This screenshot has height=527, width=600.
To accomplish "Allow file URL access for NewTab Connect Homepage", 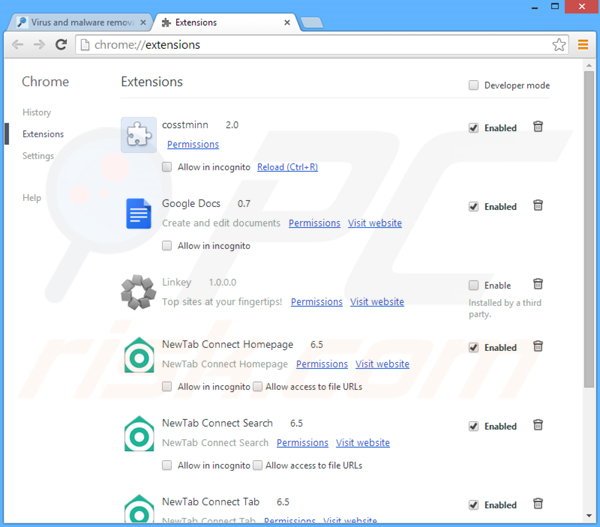I will [x=258, y=386].
